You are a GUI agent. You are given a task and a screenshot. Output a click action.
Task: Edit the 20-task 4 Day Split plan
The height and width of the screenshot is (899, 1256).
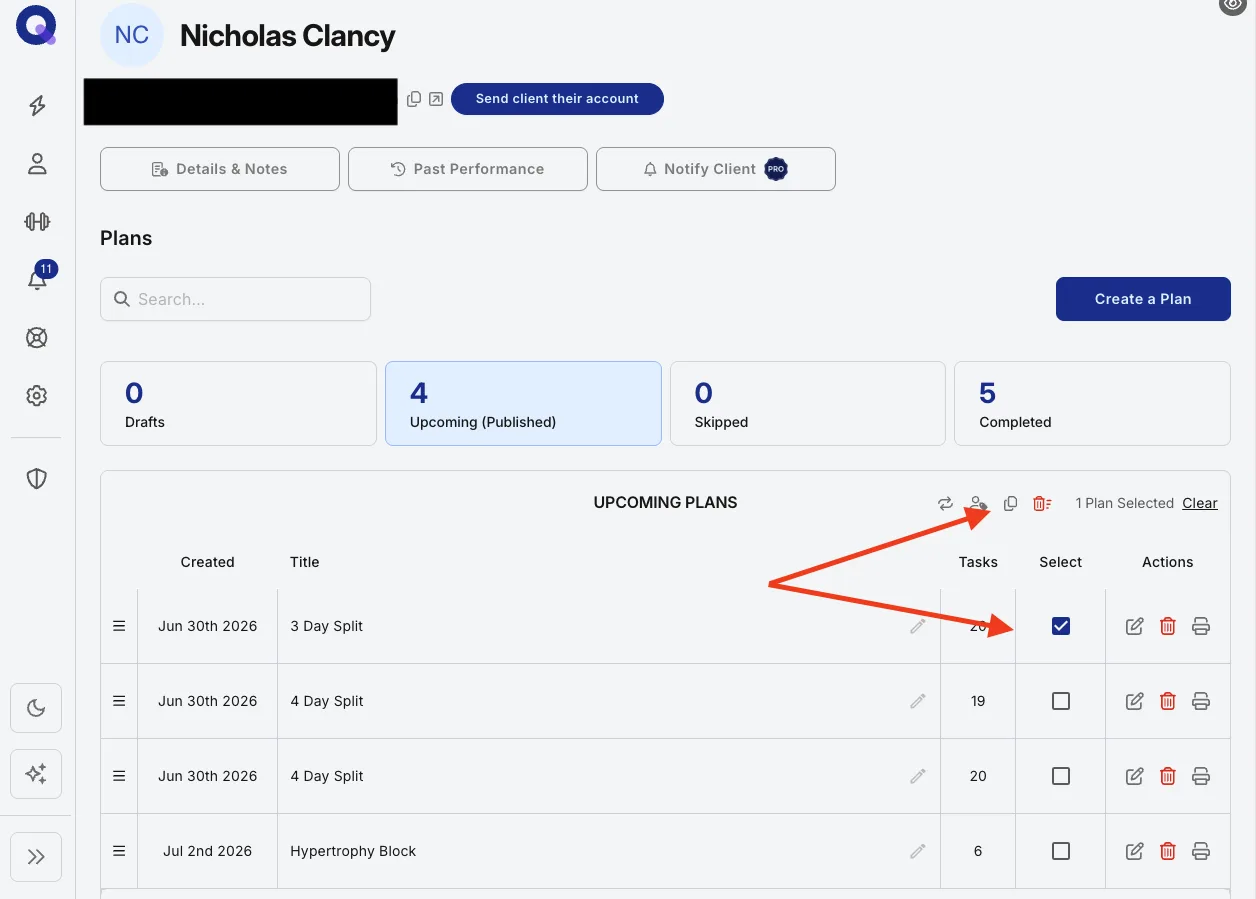(x=1135, y=776)
